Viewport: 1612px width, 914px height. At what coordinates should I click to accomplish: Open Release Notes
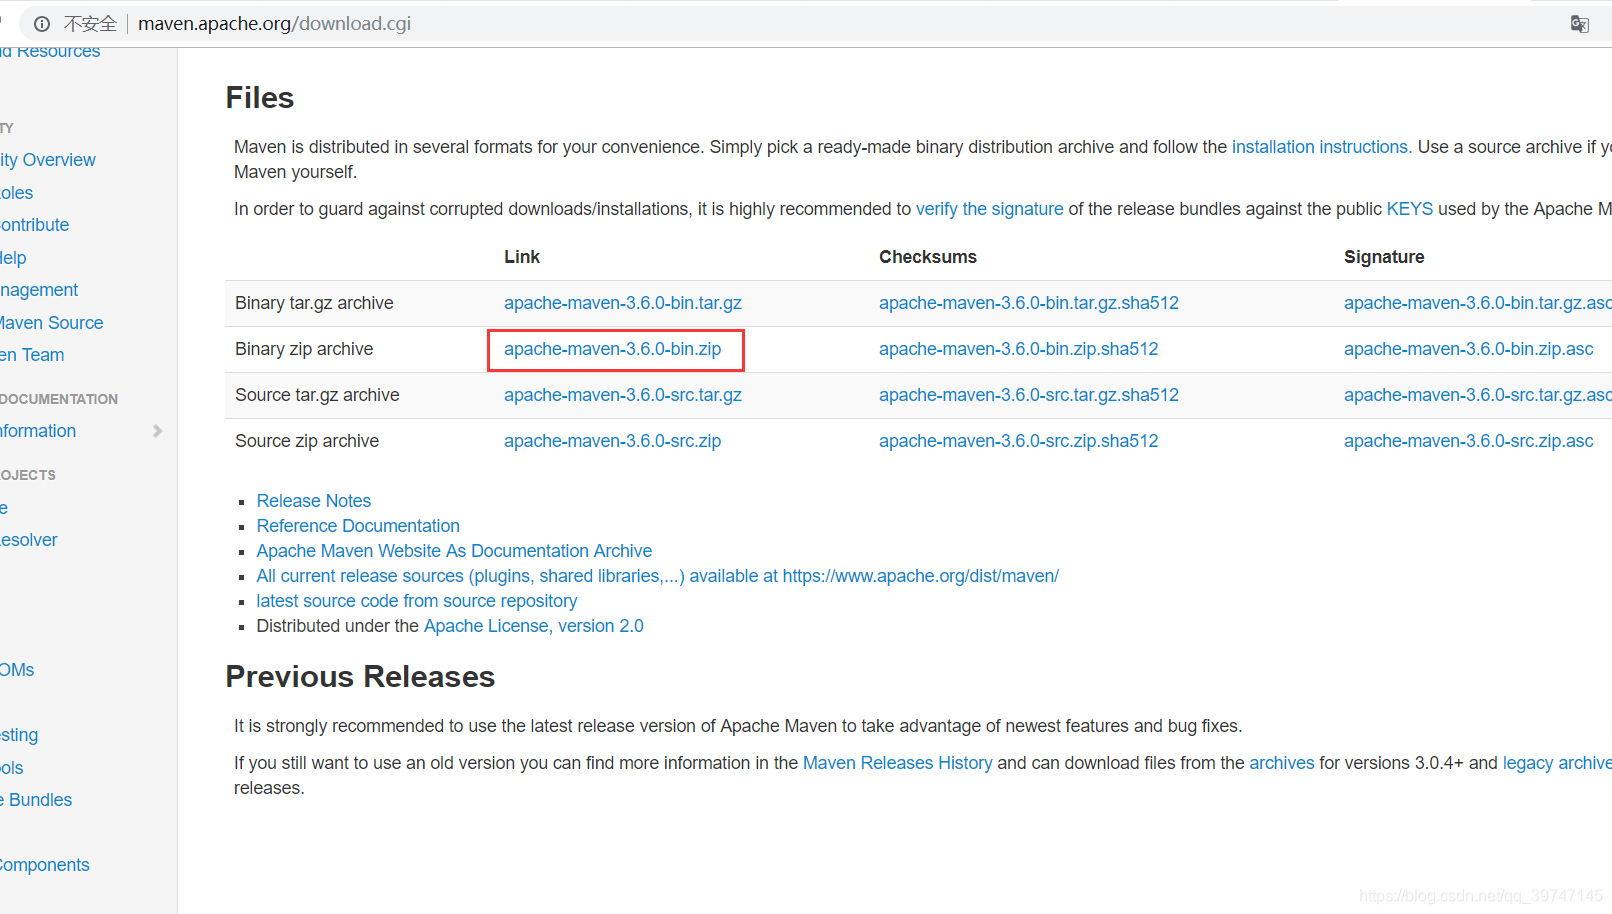pyautogui.click(x=314, y=501)
